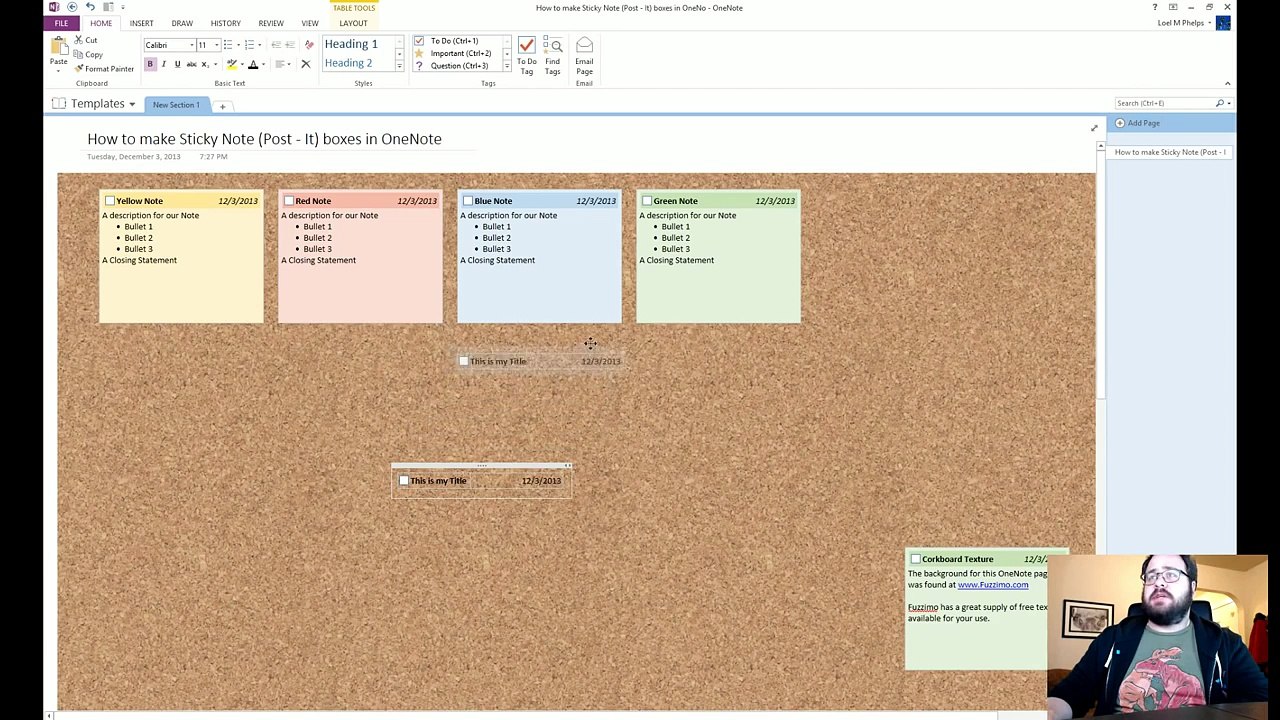The image size is (1280, 720).
Task: Apply text highlight color
Action: 232,64
